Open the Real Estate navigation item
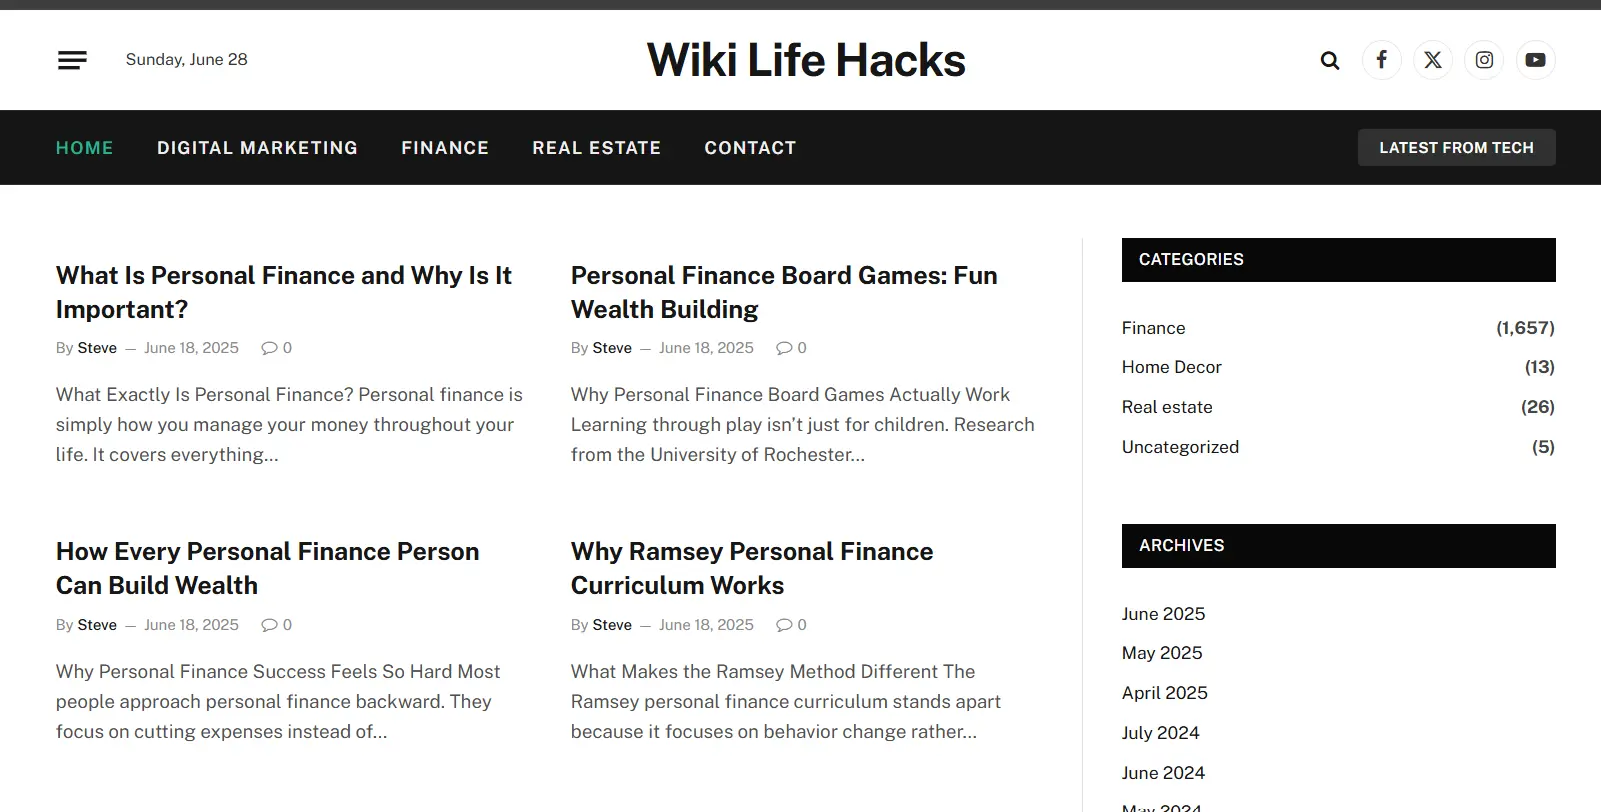The image size is (1601, 812). click(597, 148)
